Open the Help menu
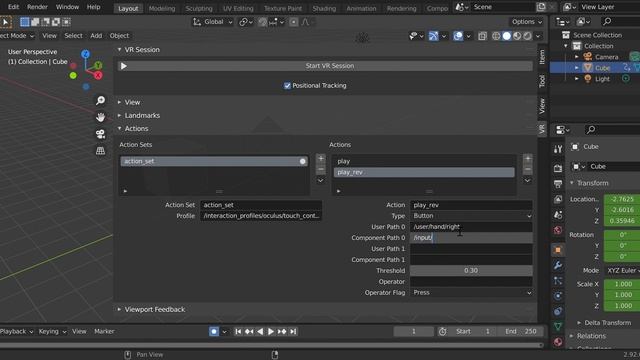This screenshot has height=360, width=640. 93,7
